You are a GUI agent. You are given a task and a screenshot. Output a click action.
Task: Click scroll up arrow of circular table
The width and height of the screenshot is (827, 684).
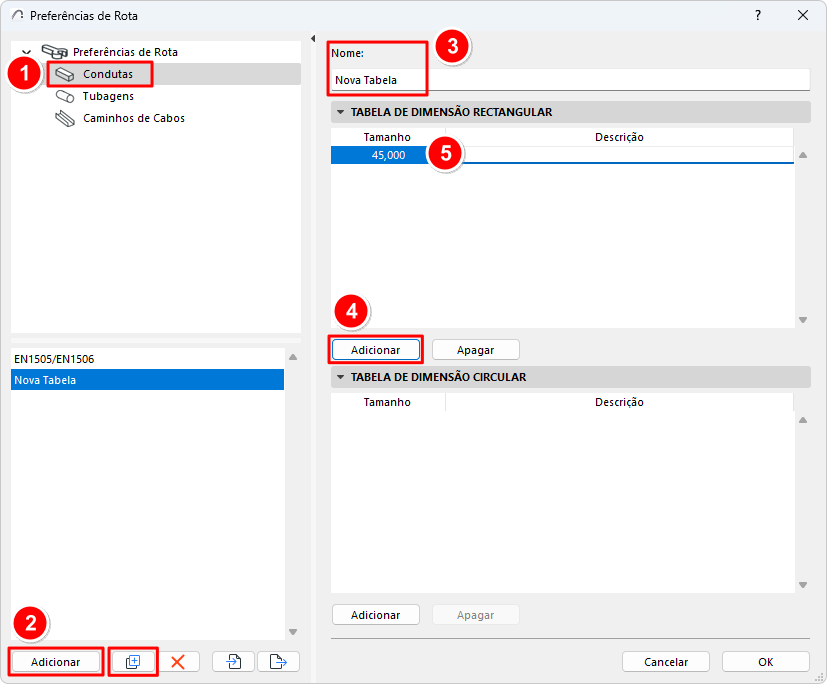pyautogui.click(x=803, y=420)
